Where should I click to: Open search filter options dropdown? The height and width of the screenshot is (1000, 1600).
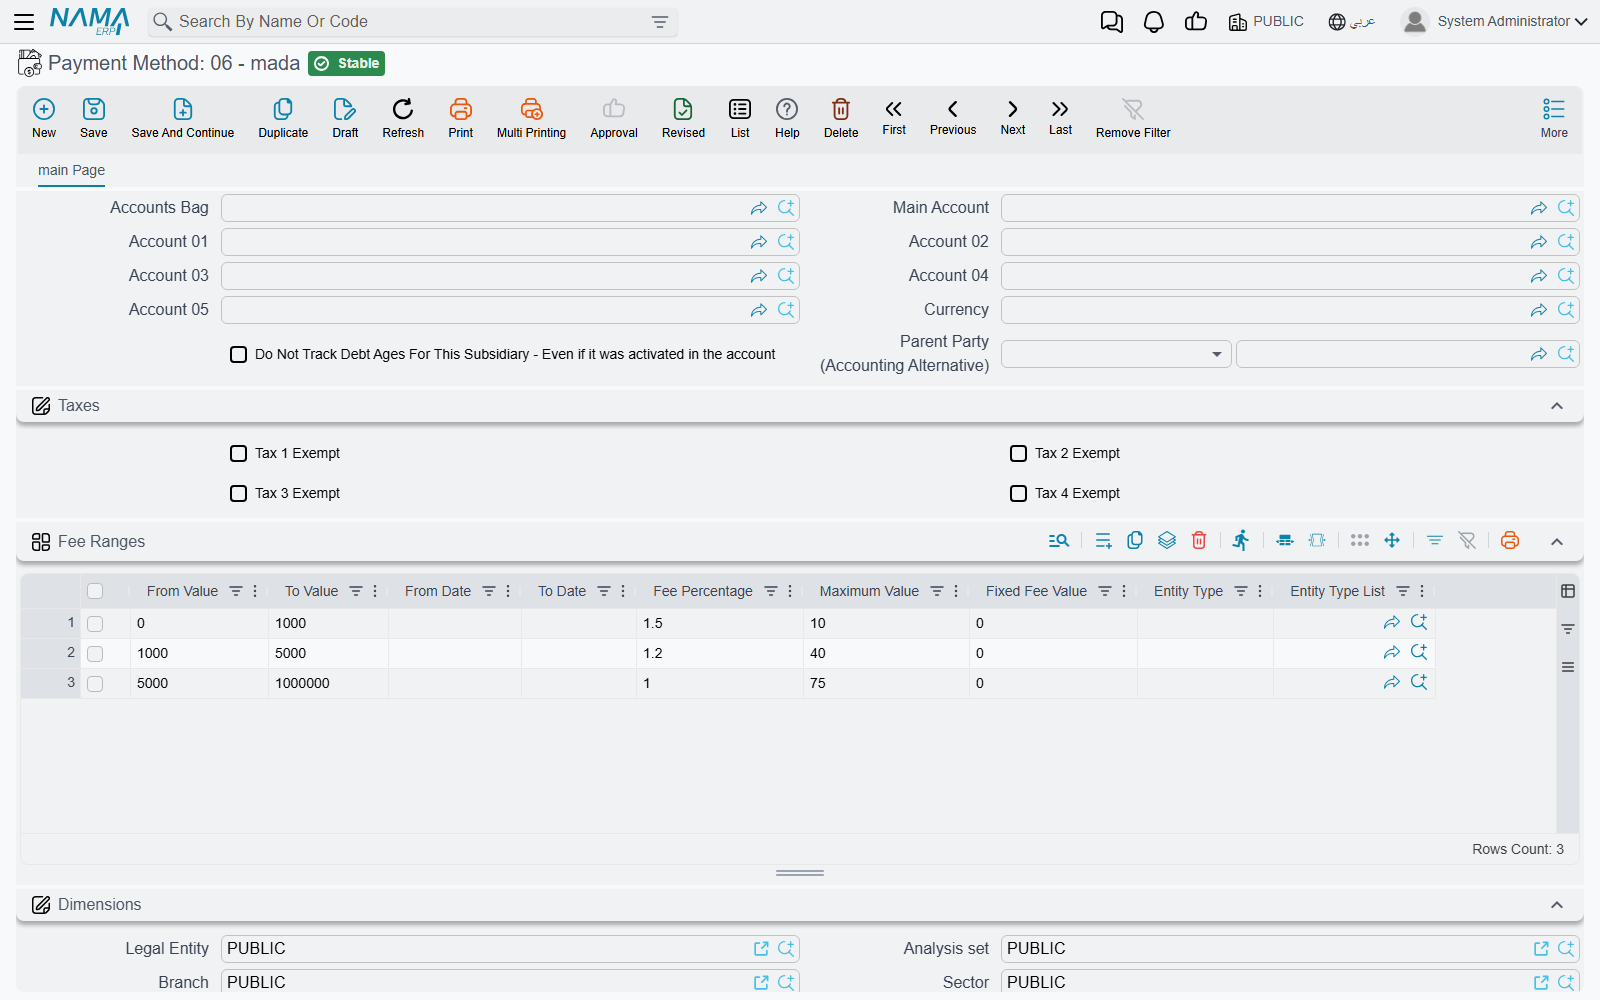[x=660, y=22]
